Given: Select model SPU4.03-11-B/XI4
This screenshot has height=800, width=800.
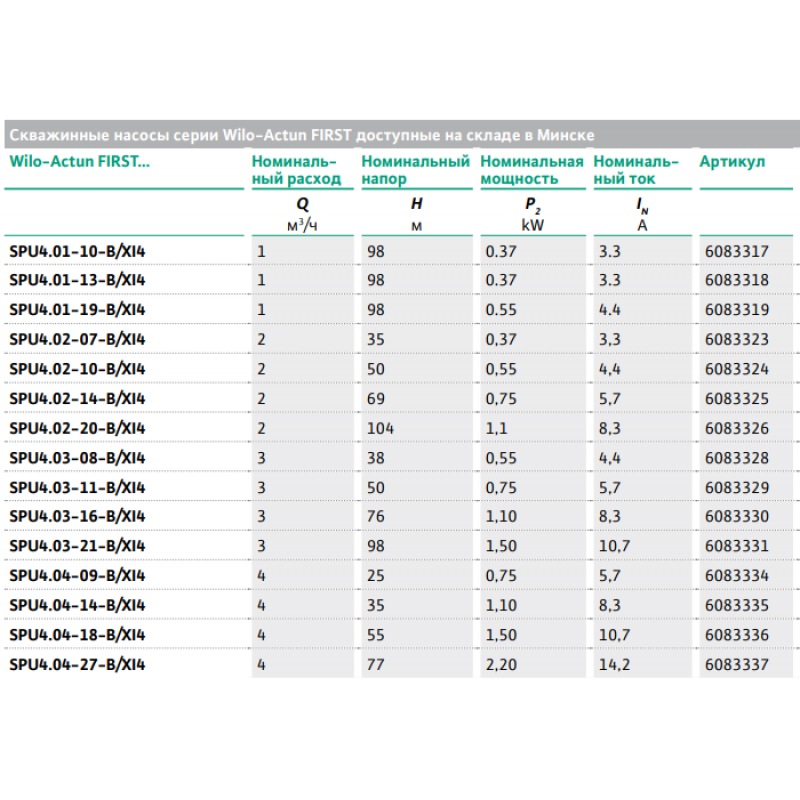Looking at the screenshot, I should tap(77, 487).
